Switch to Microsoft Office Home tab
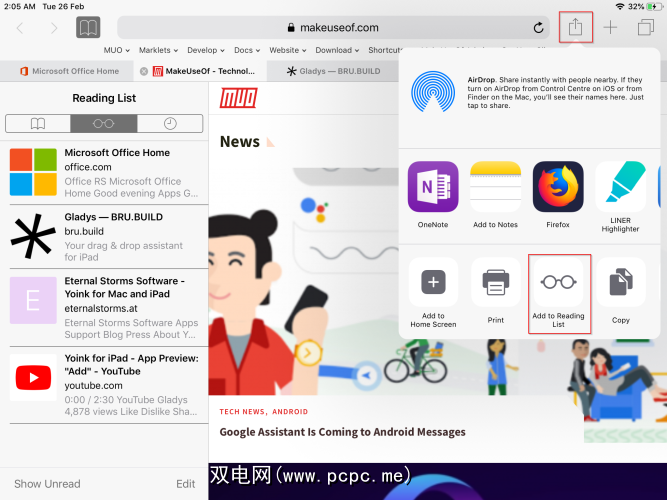The height and width of the screenshot is (500, 667). click(67, 71)
